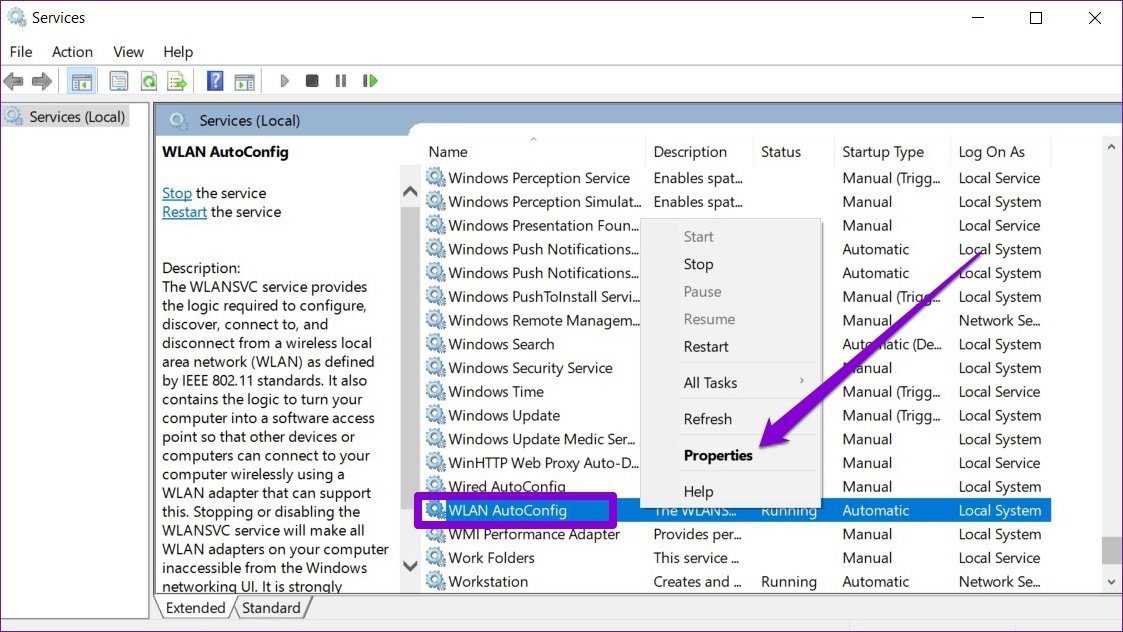Click the Restart the service link

tap(184, 212)
